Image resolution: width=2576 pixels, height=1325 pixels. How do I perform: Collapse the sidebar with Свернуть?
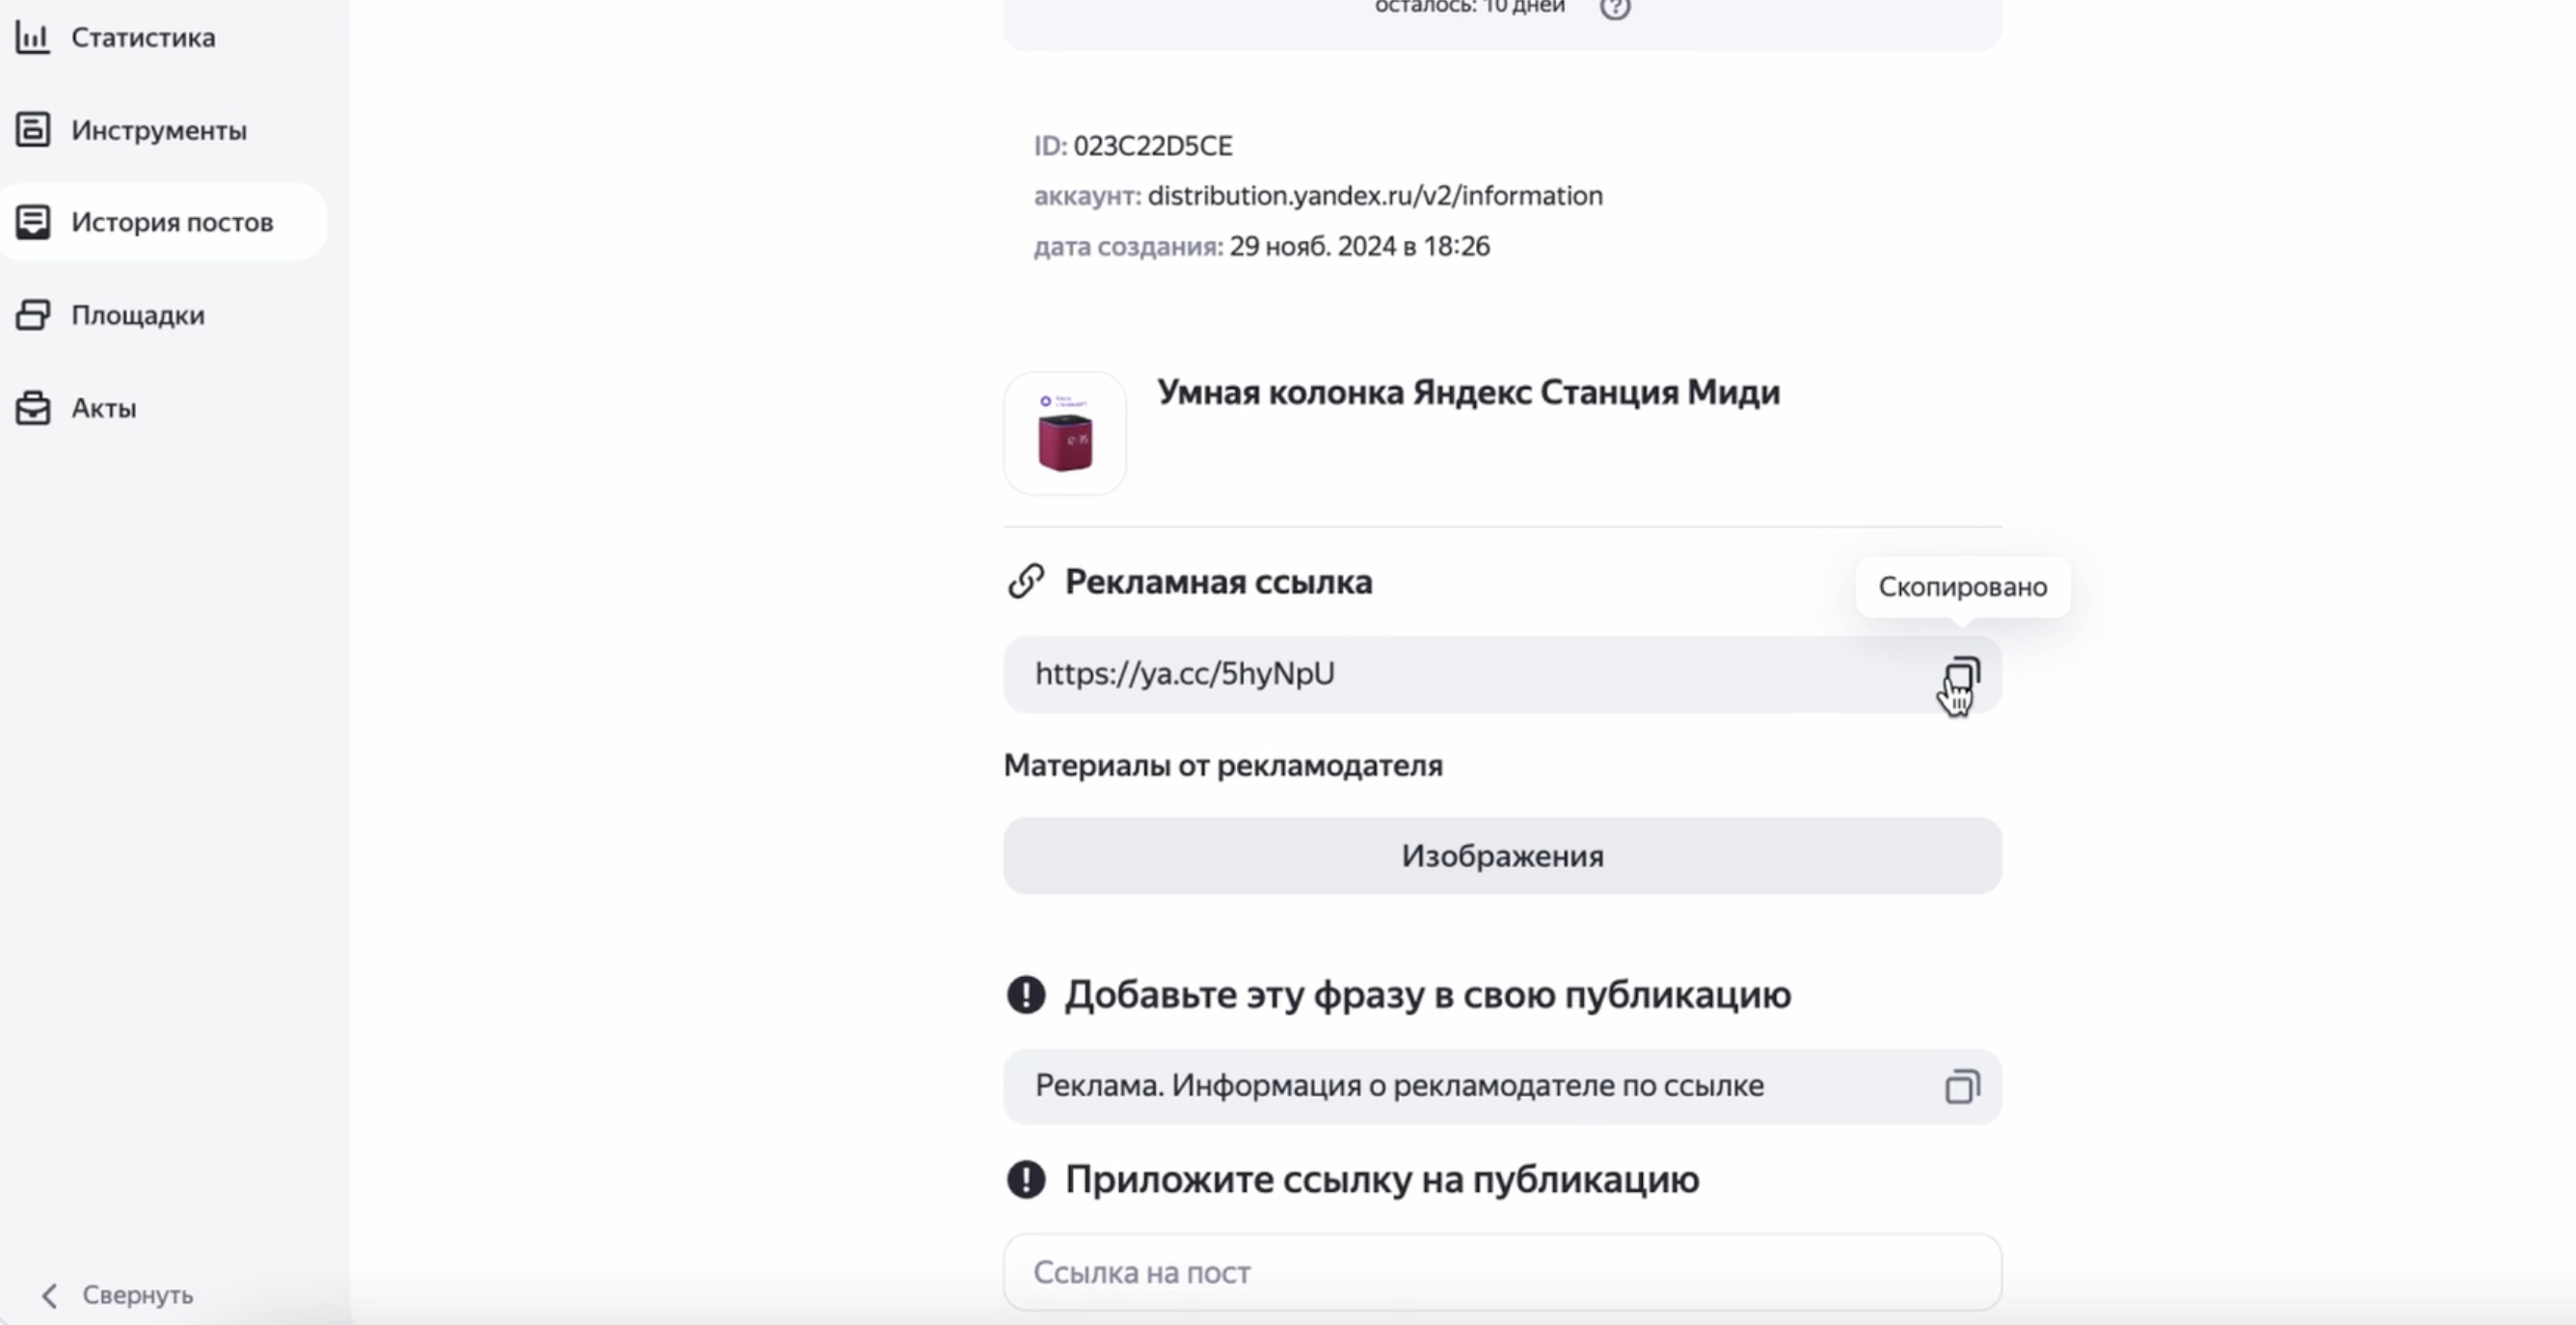coord(137,1295)
